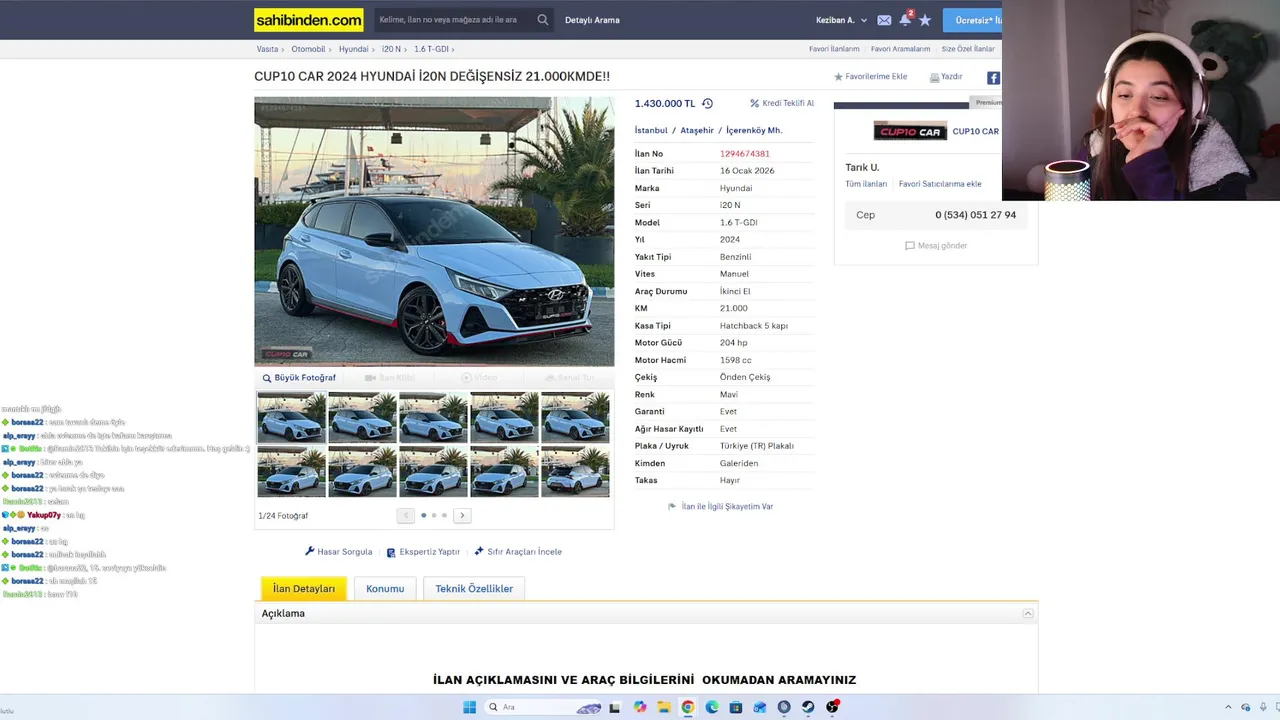Share listing via Facebook icon

coord(993,77)
